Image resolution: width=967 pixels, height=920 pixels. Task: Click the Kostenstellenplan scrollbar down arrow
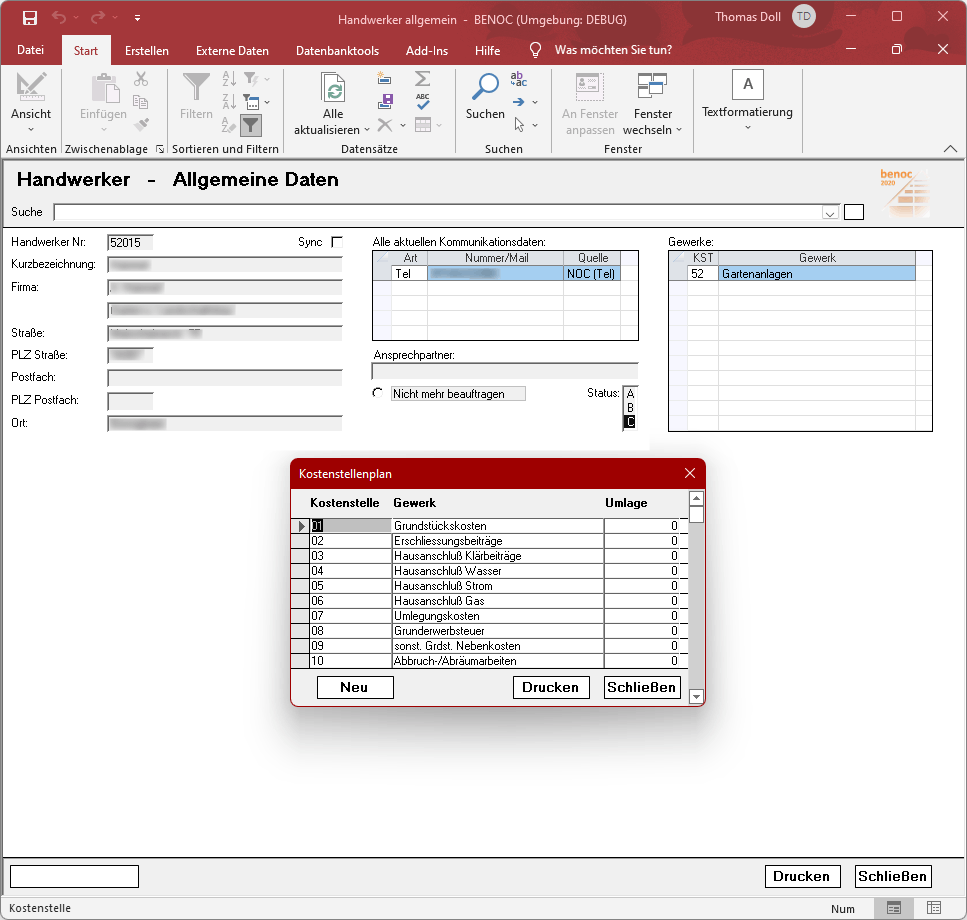coord(697,696)
